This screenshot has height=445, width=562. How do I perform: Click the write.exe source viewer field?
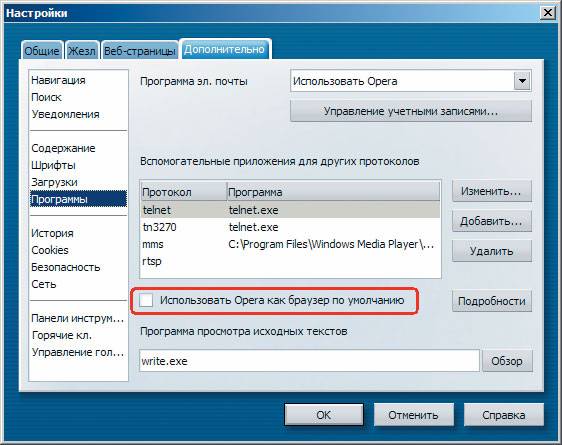309,361
